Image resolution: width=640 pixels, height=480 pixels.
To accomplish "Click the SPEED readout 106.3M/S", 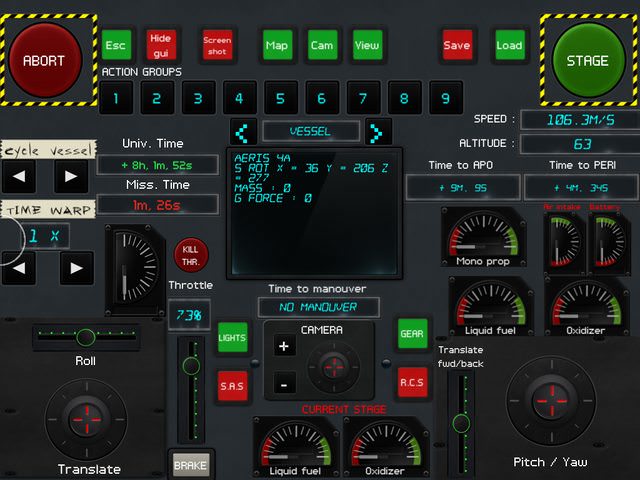I will click(581, 120).
